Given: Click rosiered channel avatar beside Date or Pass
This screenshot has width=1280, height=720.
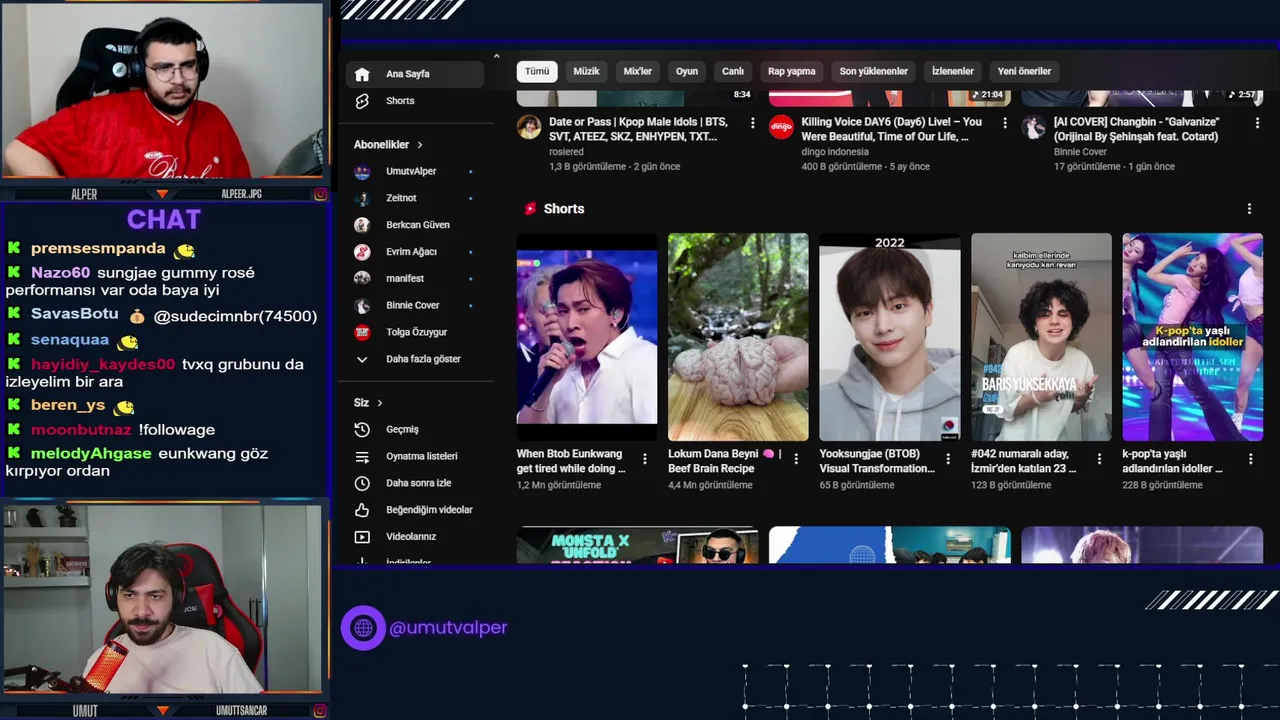Looking at the screenshot, I should click(529, 127).
